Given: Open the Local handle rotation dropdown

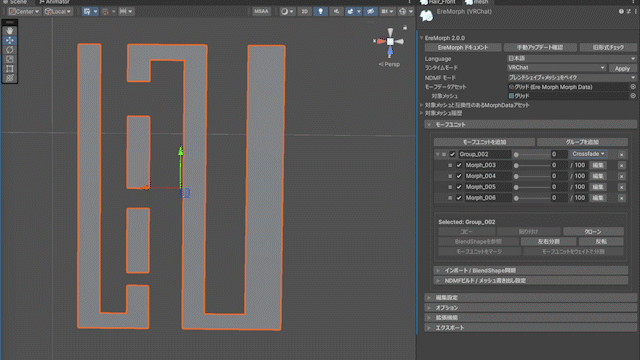Looking at the screenshot, I should tap(58, 11).
